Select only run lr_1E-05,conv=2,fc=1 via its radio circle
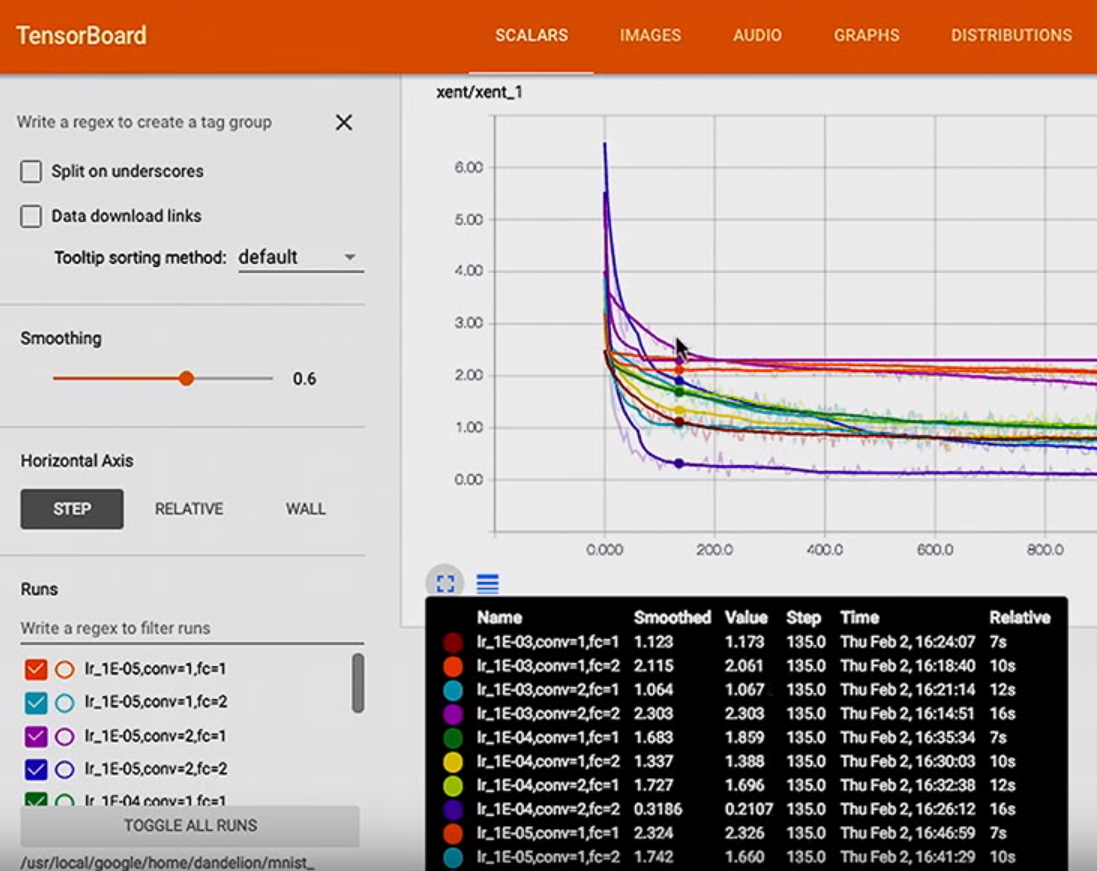 (x=64, y=736)
